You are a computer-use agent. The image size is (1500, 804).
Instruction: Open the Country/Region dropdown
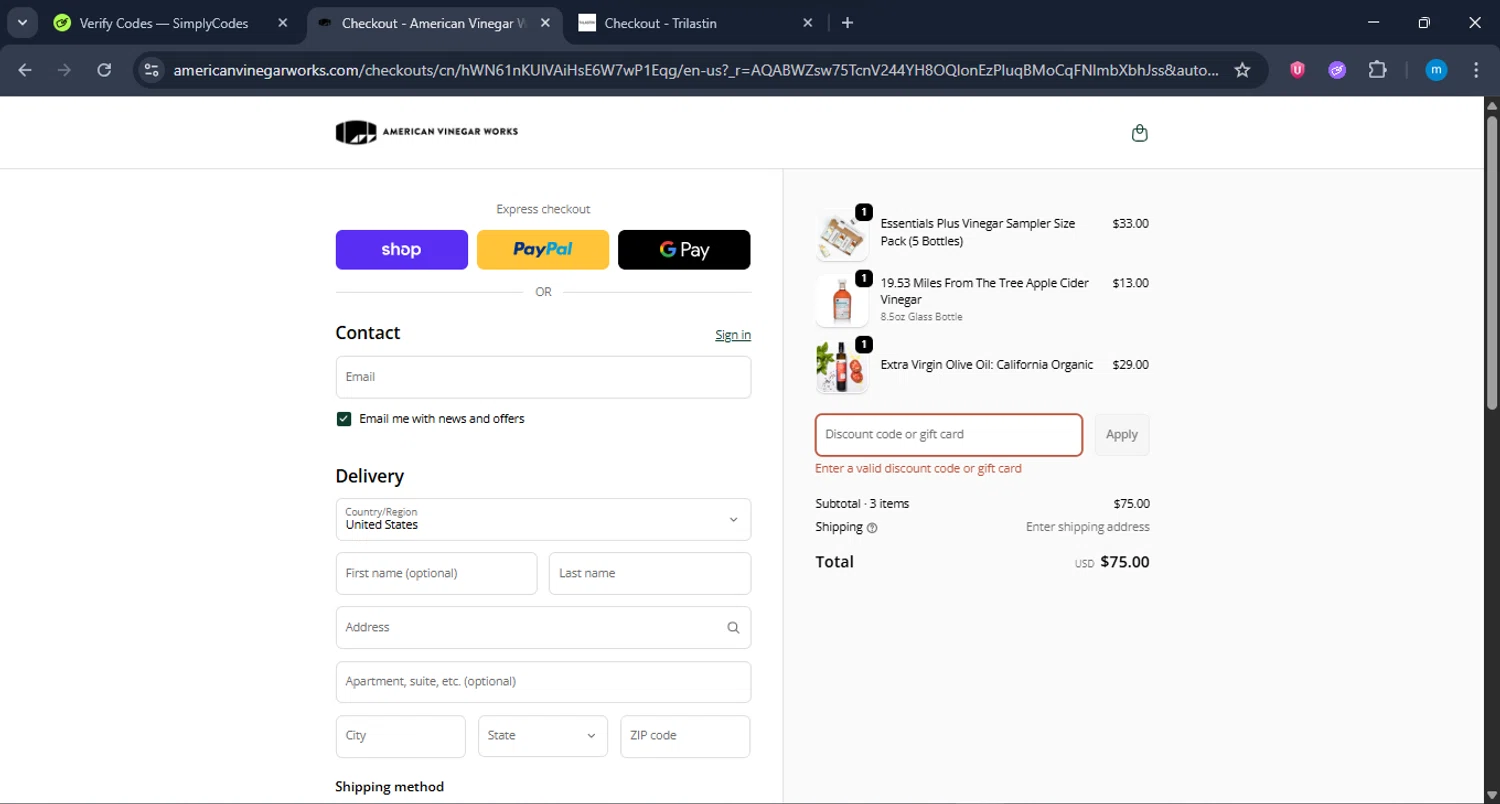[x=543, y=519]
